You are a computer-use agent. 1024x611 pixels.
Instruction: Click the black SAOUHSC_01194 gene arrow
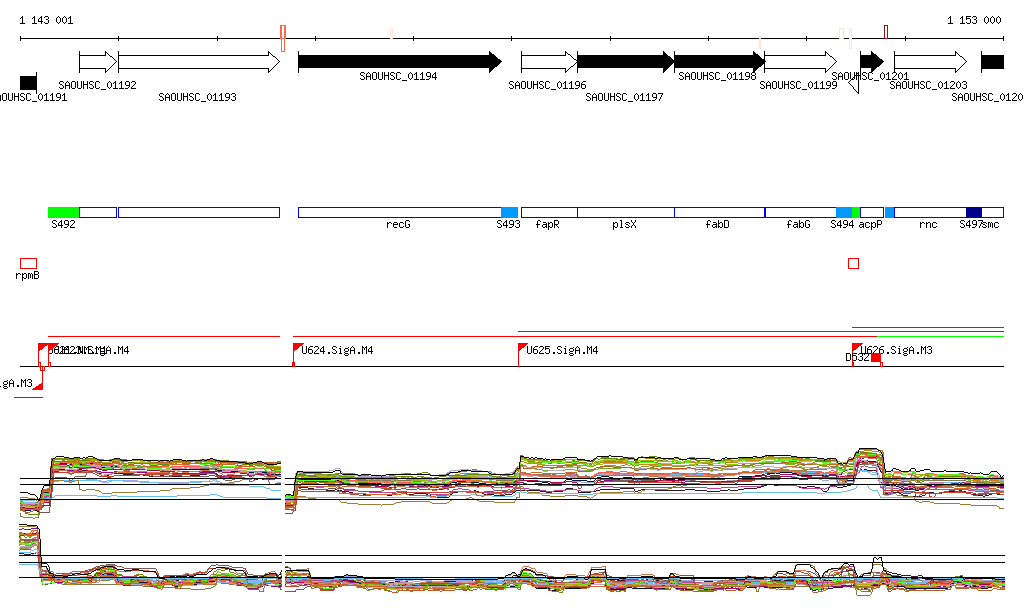coord(399,62)
